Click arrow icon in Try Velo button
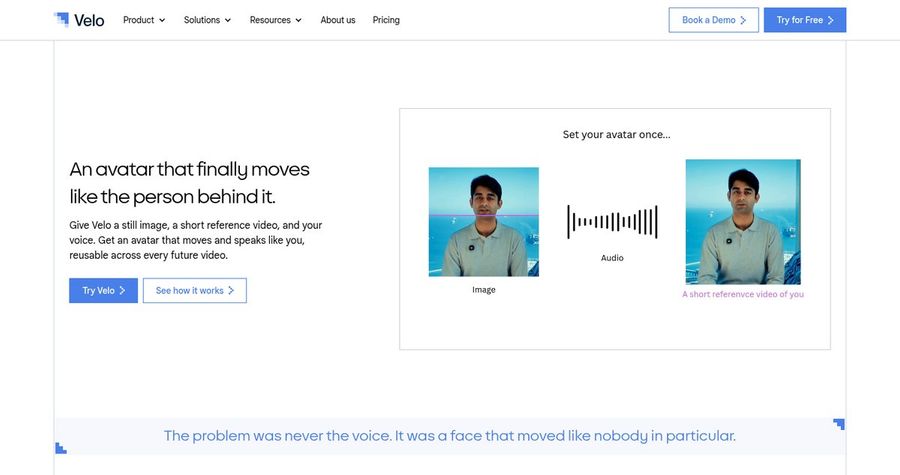 [x=122, y=291]
